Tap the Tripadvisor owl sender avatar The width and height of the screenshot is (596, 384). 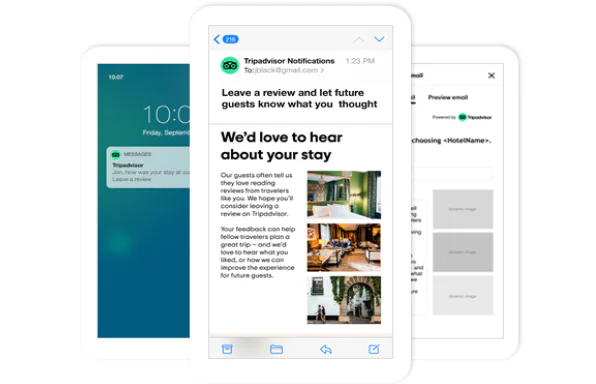point(230,65)
